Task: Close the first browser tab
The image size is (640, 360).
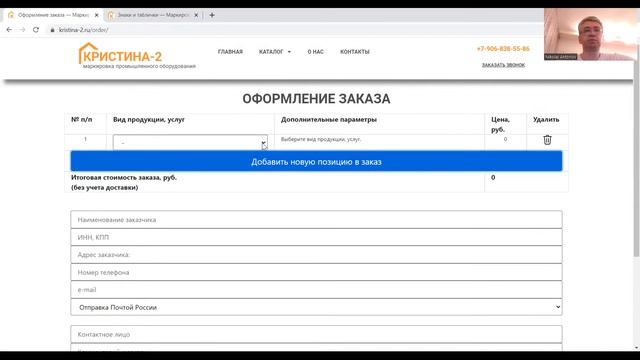Action: [96, 15]
